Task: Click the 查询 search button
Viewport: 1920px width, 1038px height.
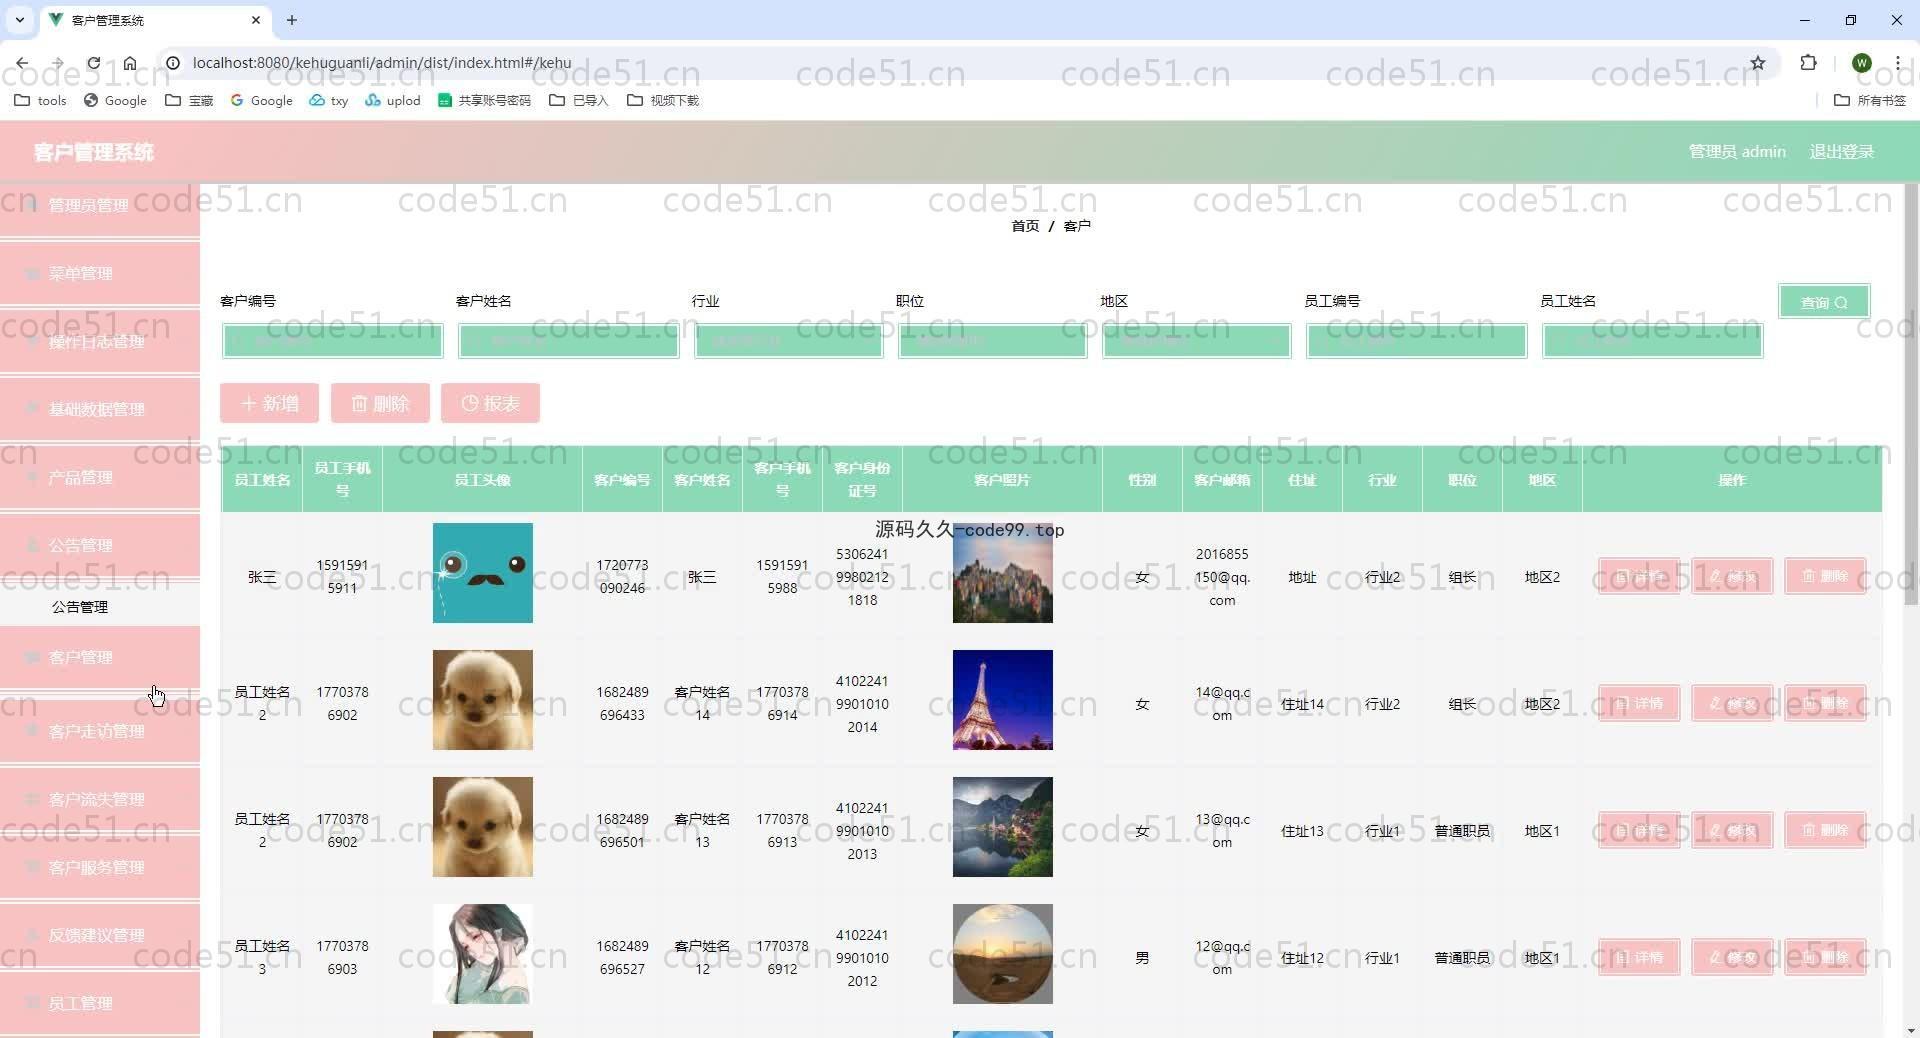Action: pyautogui.click(x=1824, y=302)
